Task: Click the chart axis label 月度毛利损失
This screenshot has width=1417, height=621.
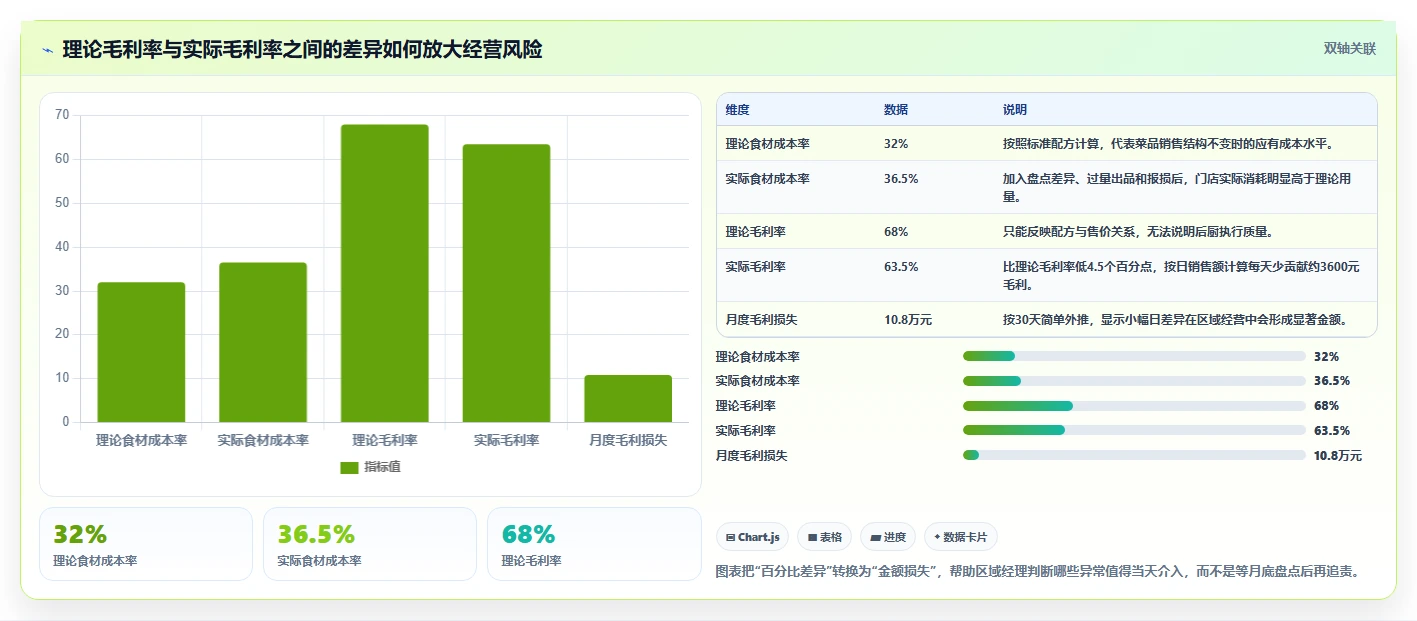Action: point(628,441)
